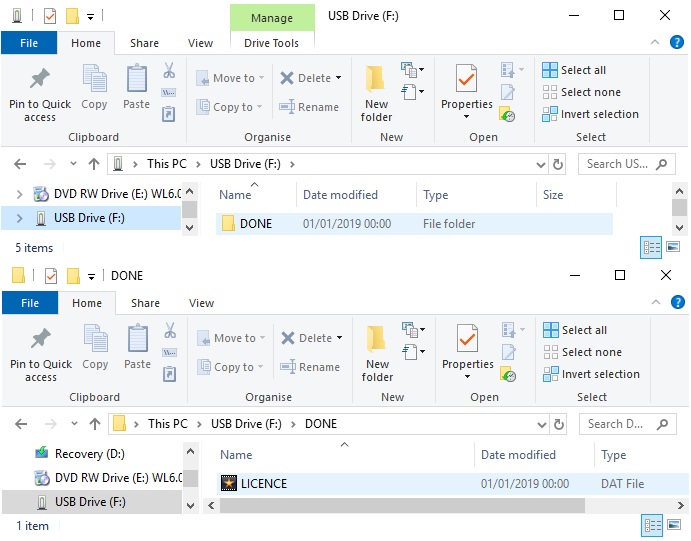This screenshot has height=541, width=691.
Task: Click the Paste icon in the DONE window
Action: click(137, 346)
